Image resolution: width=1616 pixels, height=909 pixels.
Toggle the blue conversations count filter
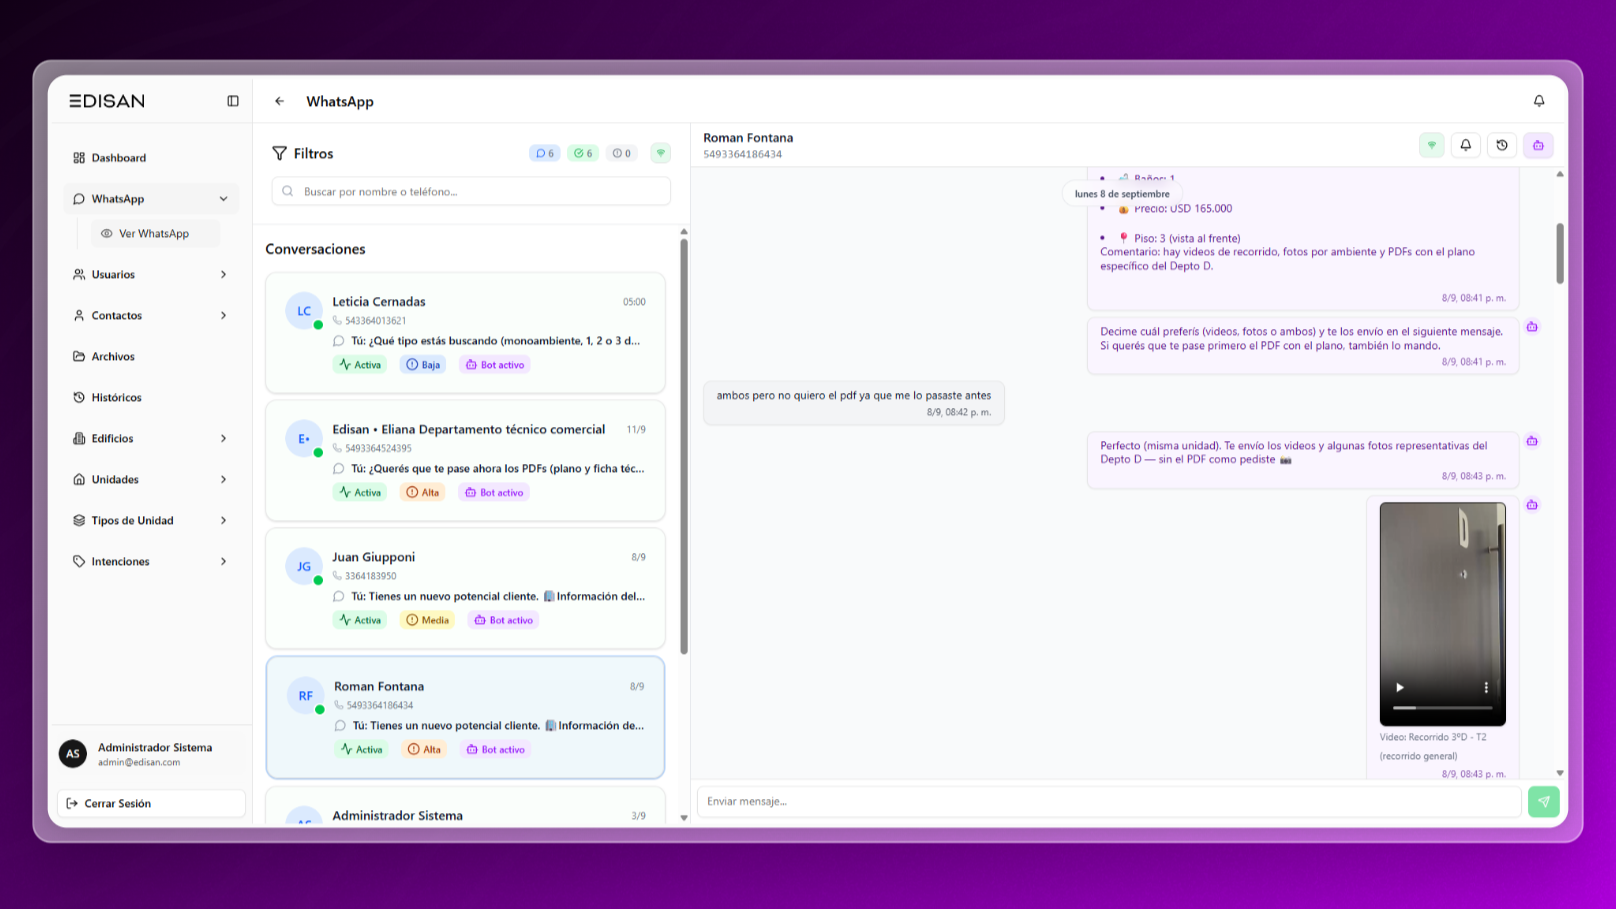tap(544, 153)
